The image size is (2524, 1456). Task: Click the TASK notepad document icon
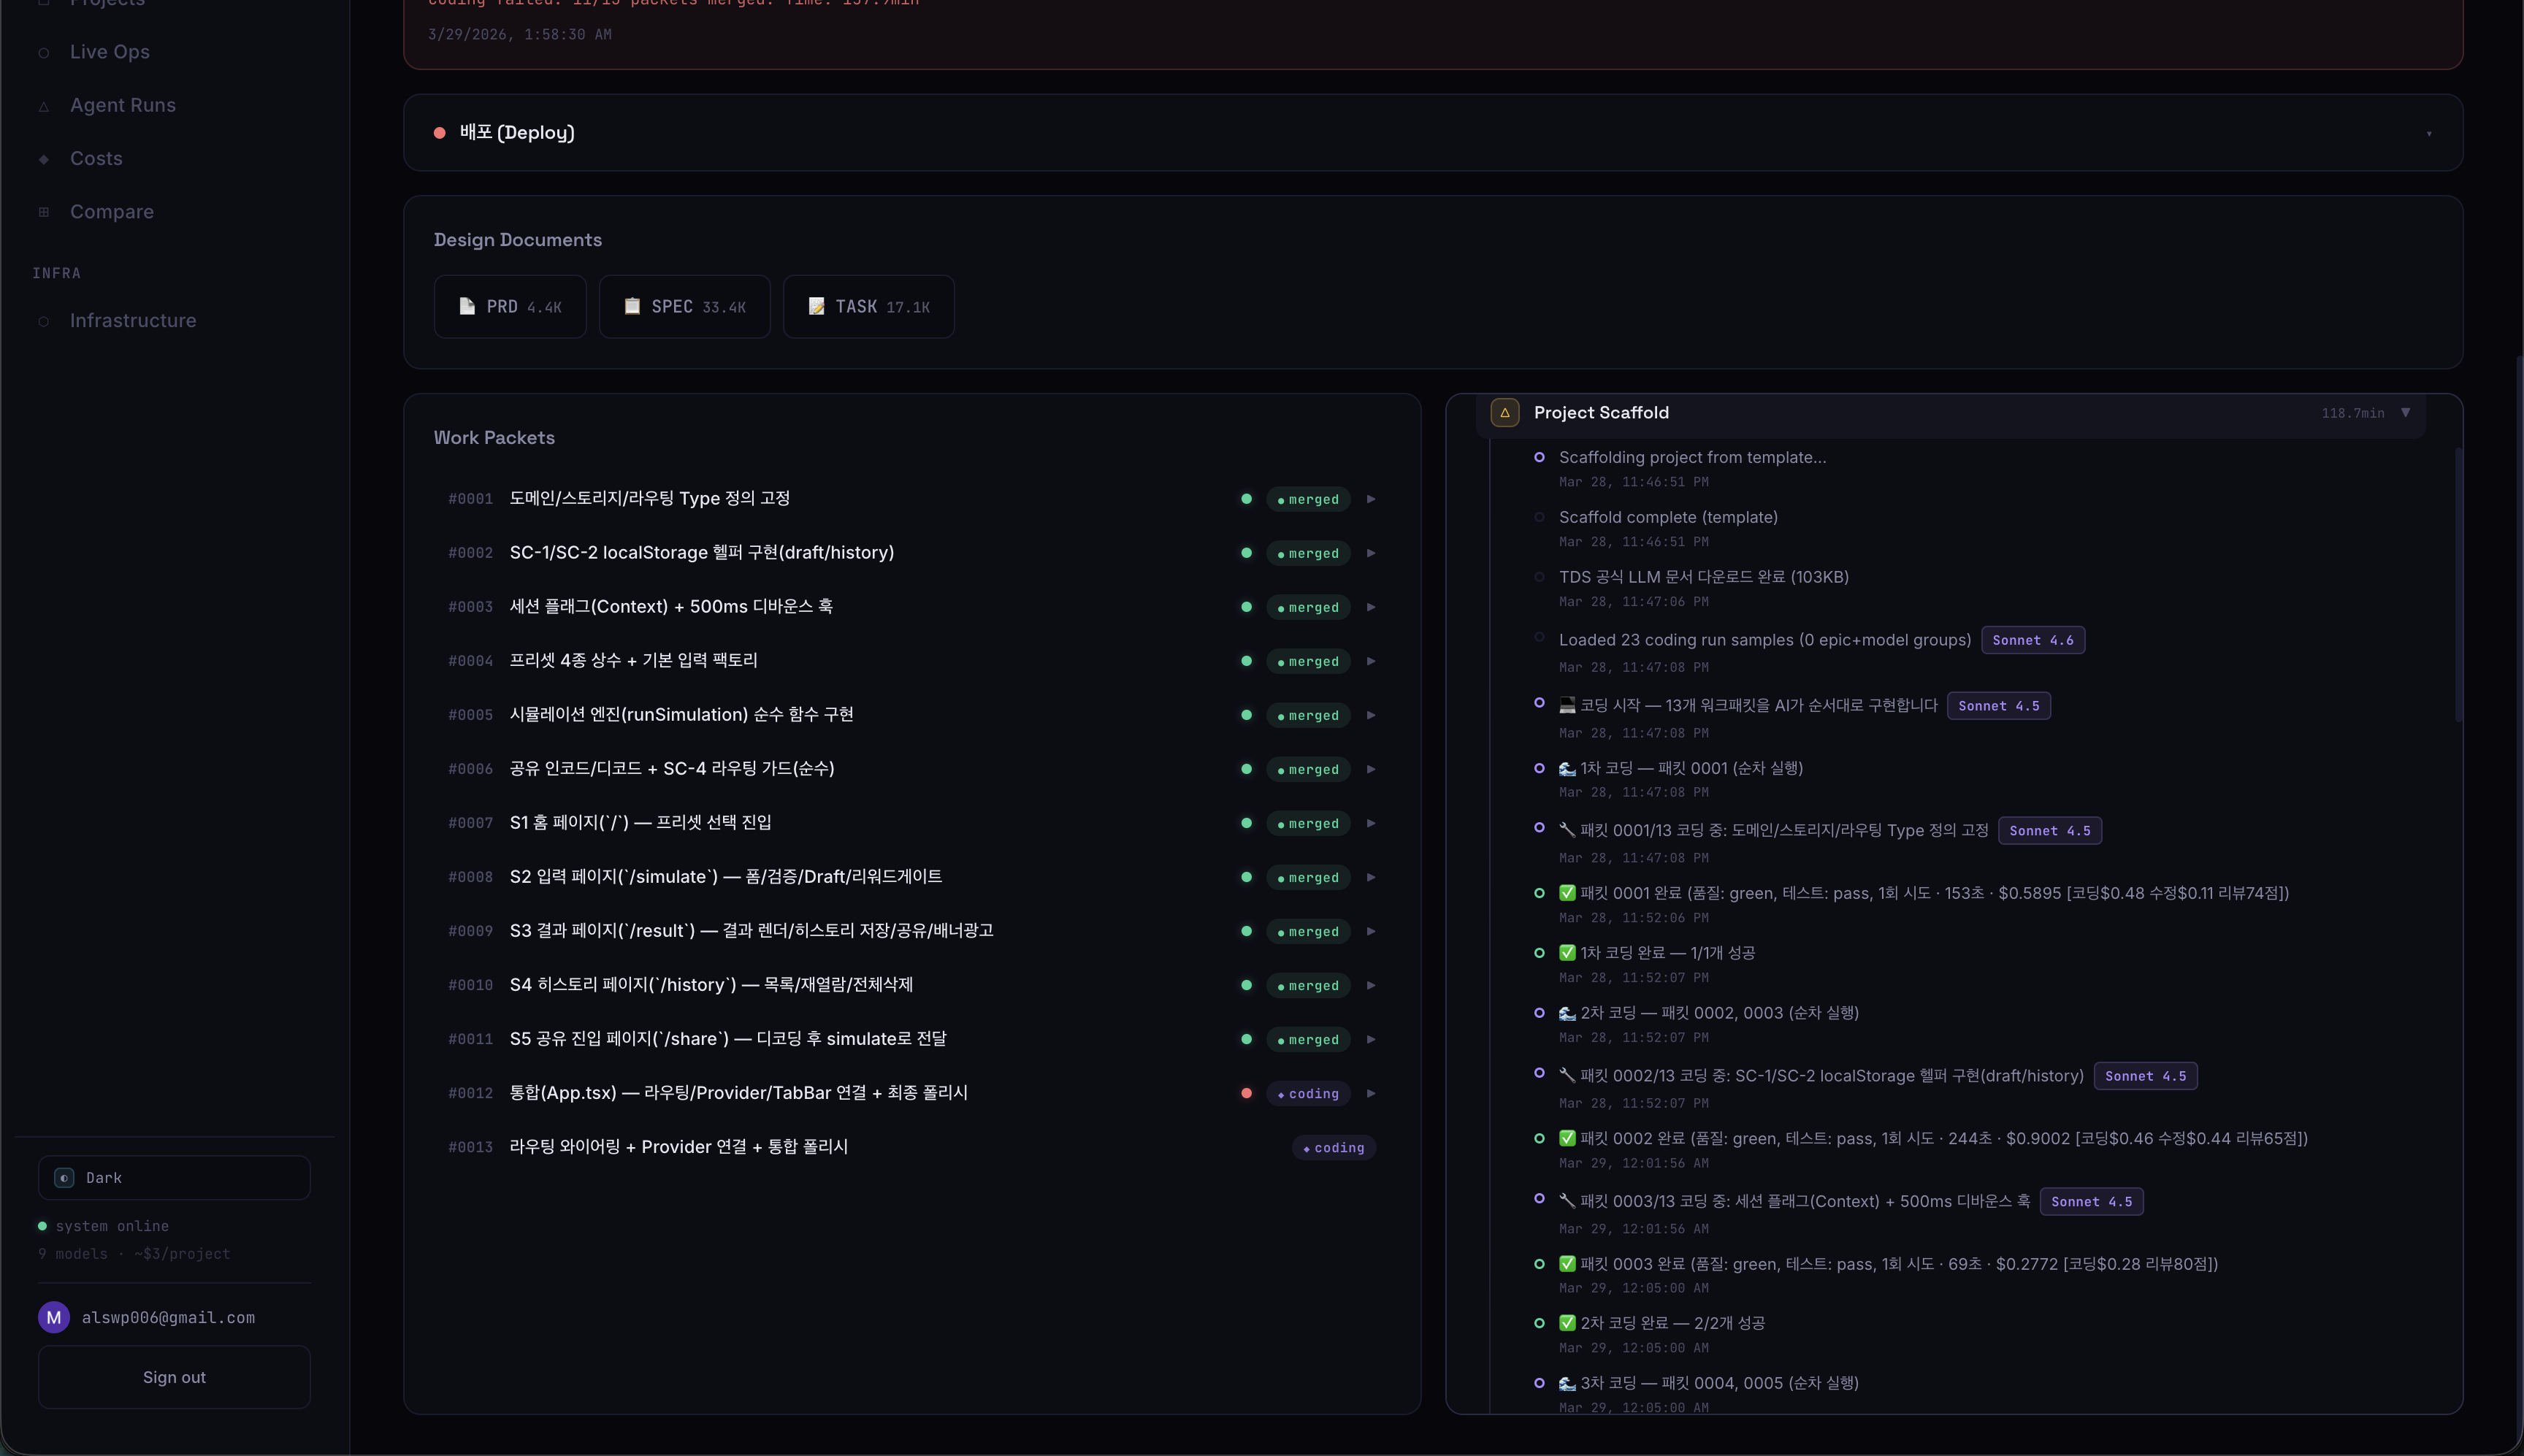[816, 306]
